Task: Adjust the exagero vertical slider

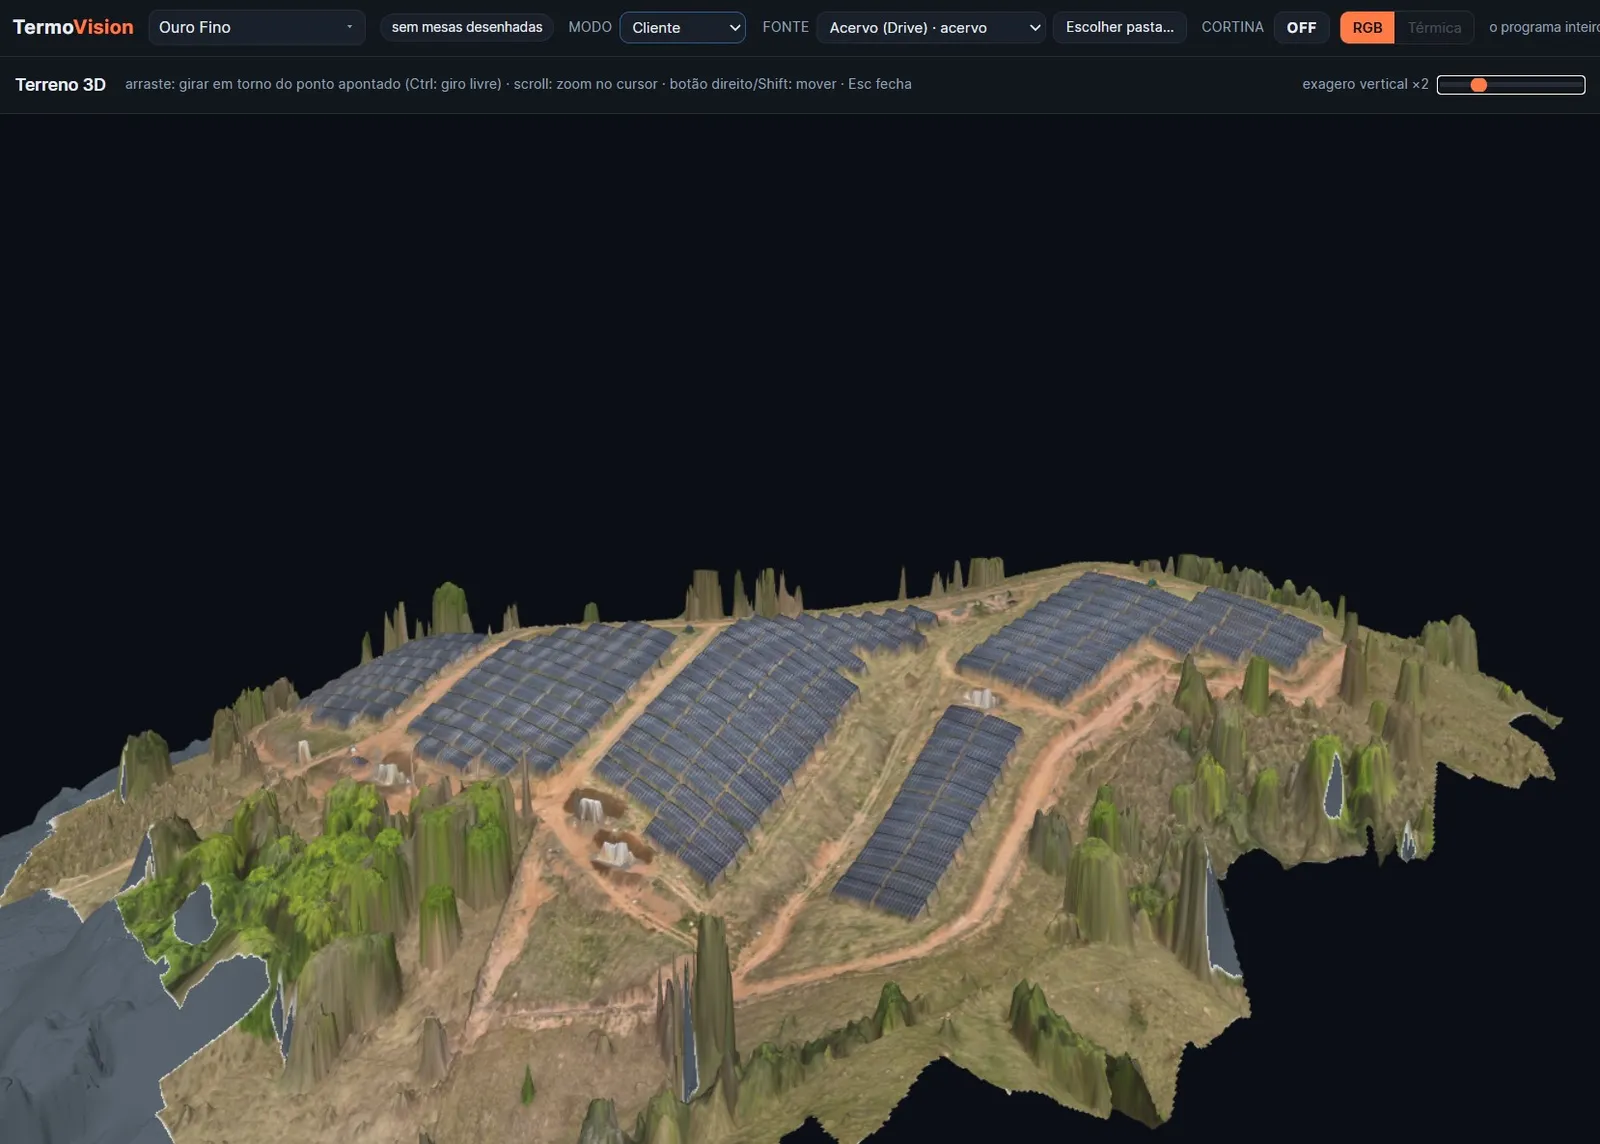Action: [x=1510, y=85]
